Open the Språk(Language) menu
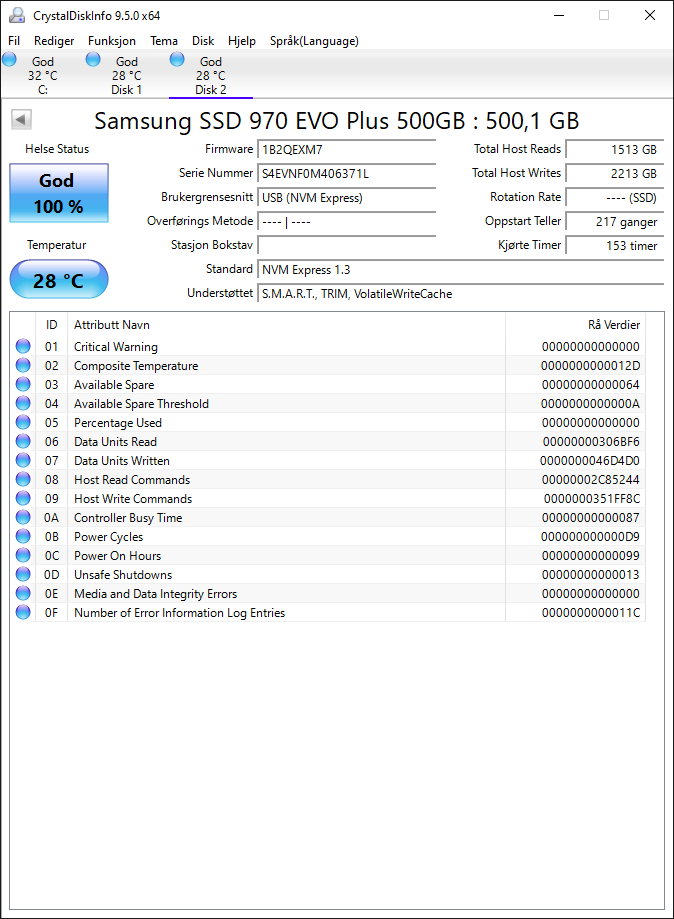 click(314, 41)
